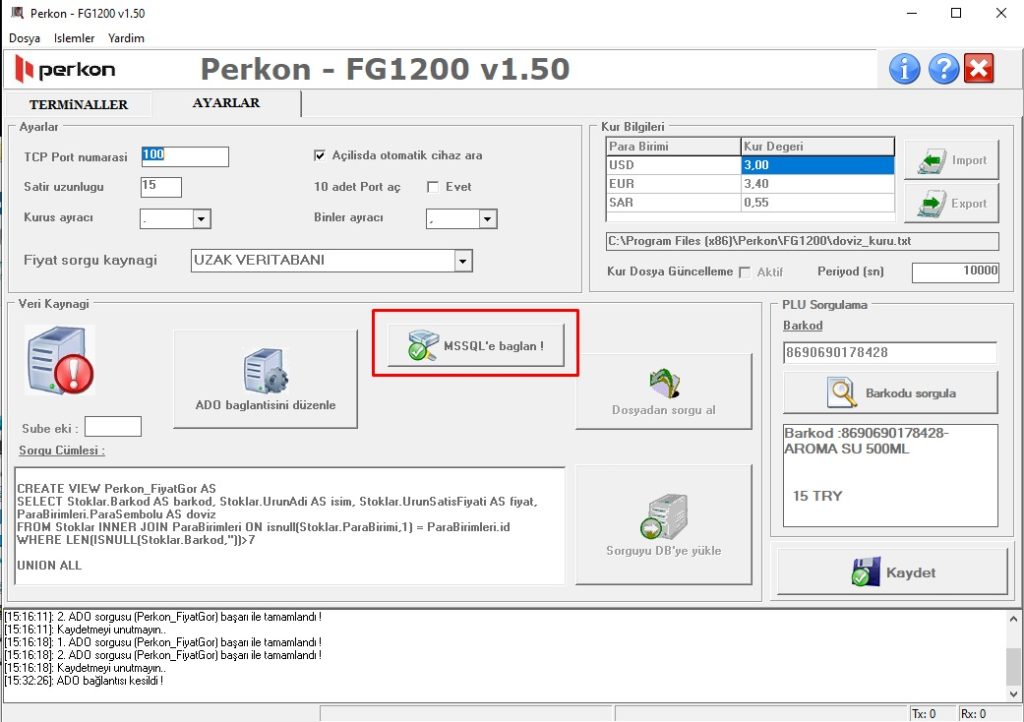This screenshot has height=722, width=1024.
Task: Click Sorguyu DB'ye yükle button
Action: click(x=663, y=524)
